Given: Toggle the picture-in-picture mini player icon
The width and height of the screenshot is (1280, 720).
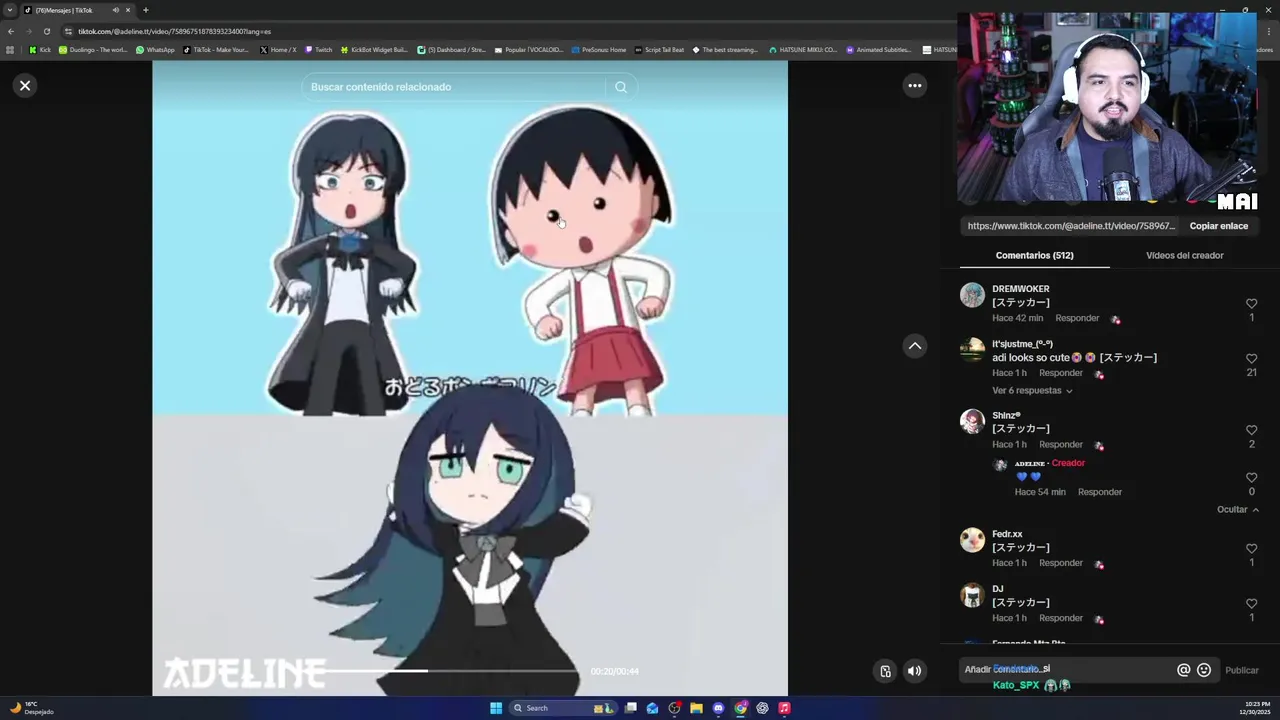Looking at the screenshot, I should pyautogui.click(x=885, y=671).
